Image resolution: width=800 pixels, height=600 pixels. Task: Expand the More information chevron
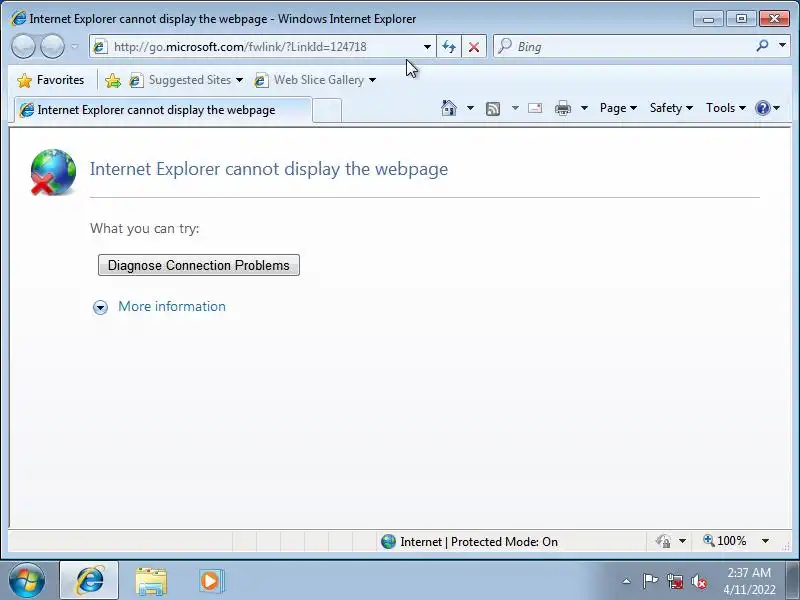coord(101,307)
